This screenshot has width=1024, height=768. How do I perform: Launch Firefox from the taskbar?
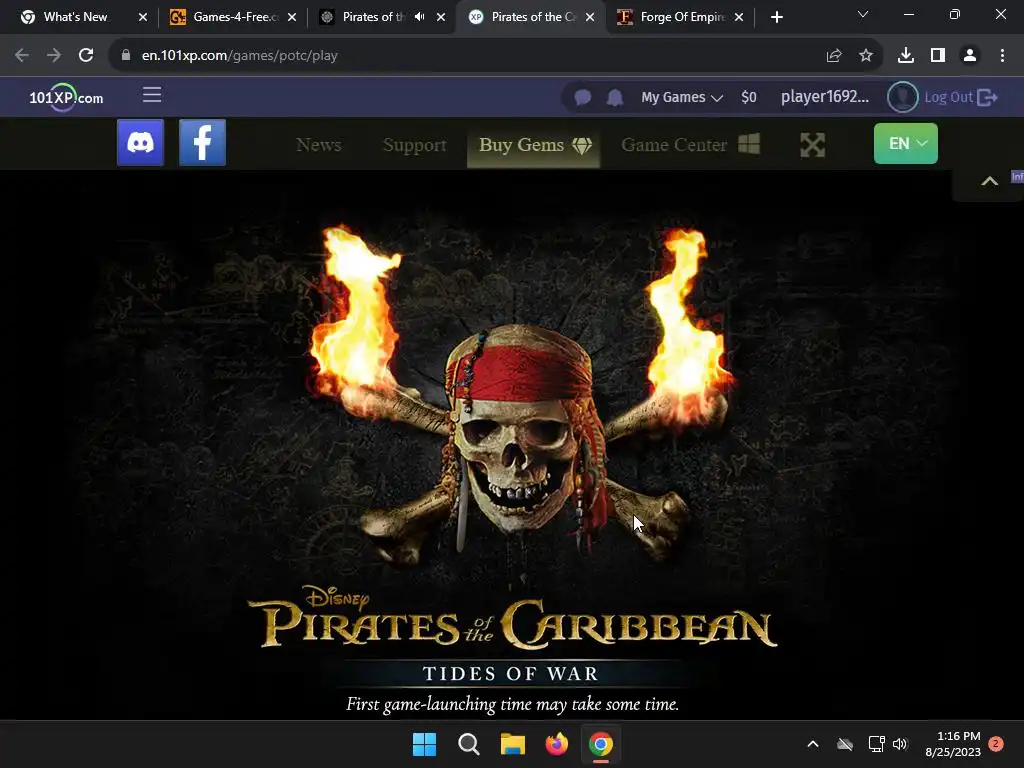pyautogui.click(x=556, y=744)
